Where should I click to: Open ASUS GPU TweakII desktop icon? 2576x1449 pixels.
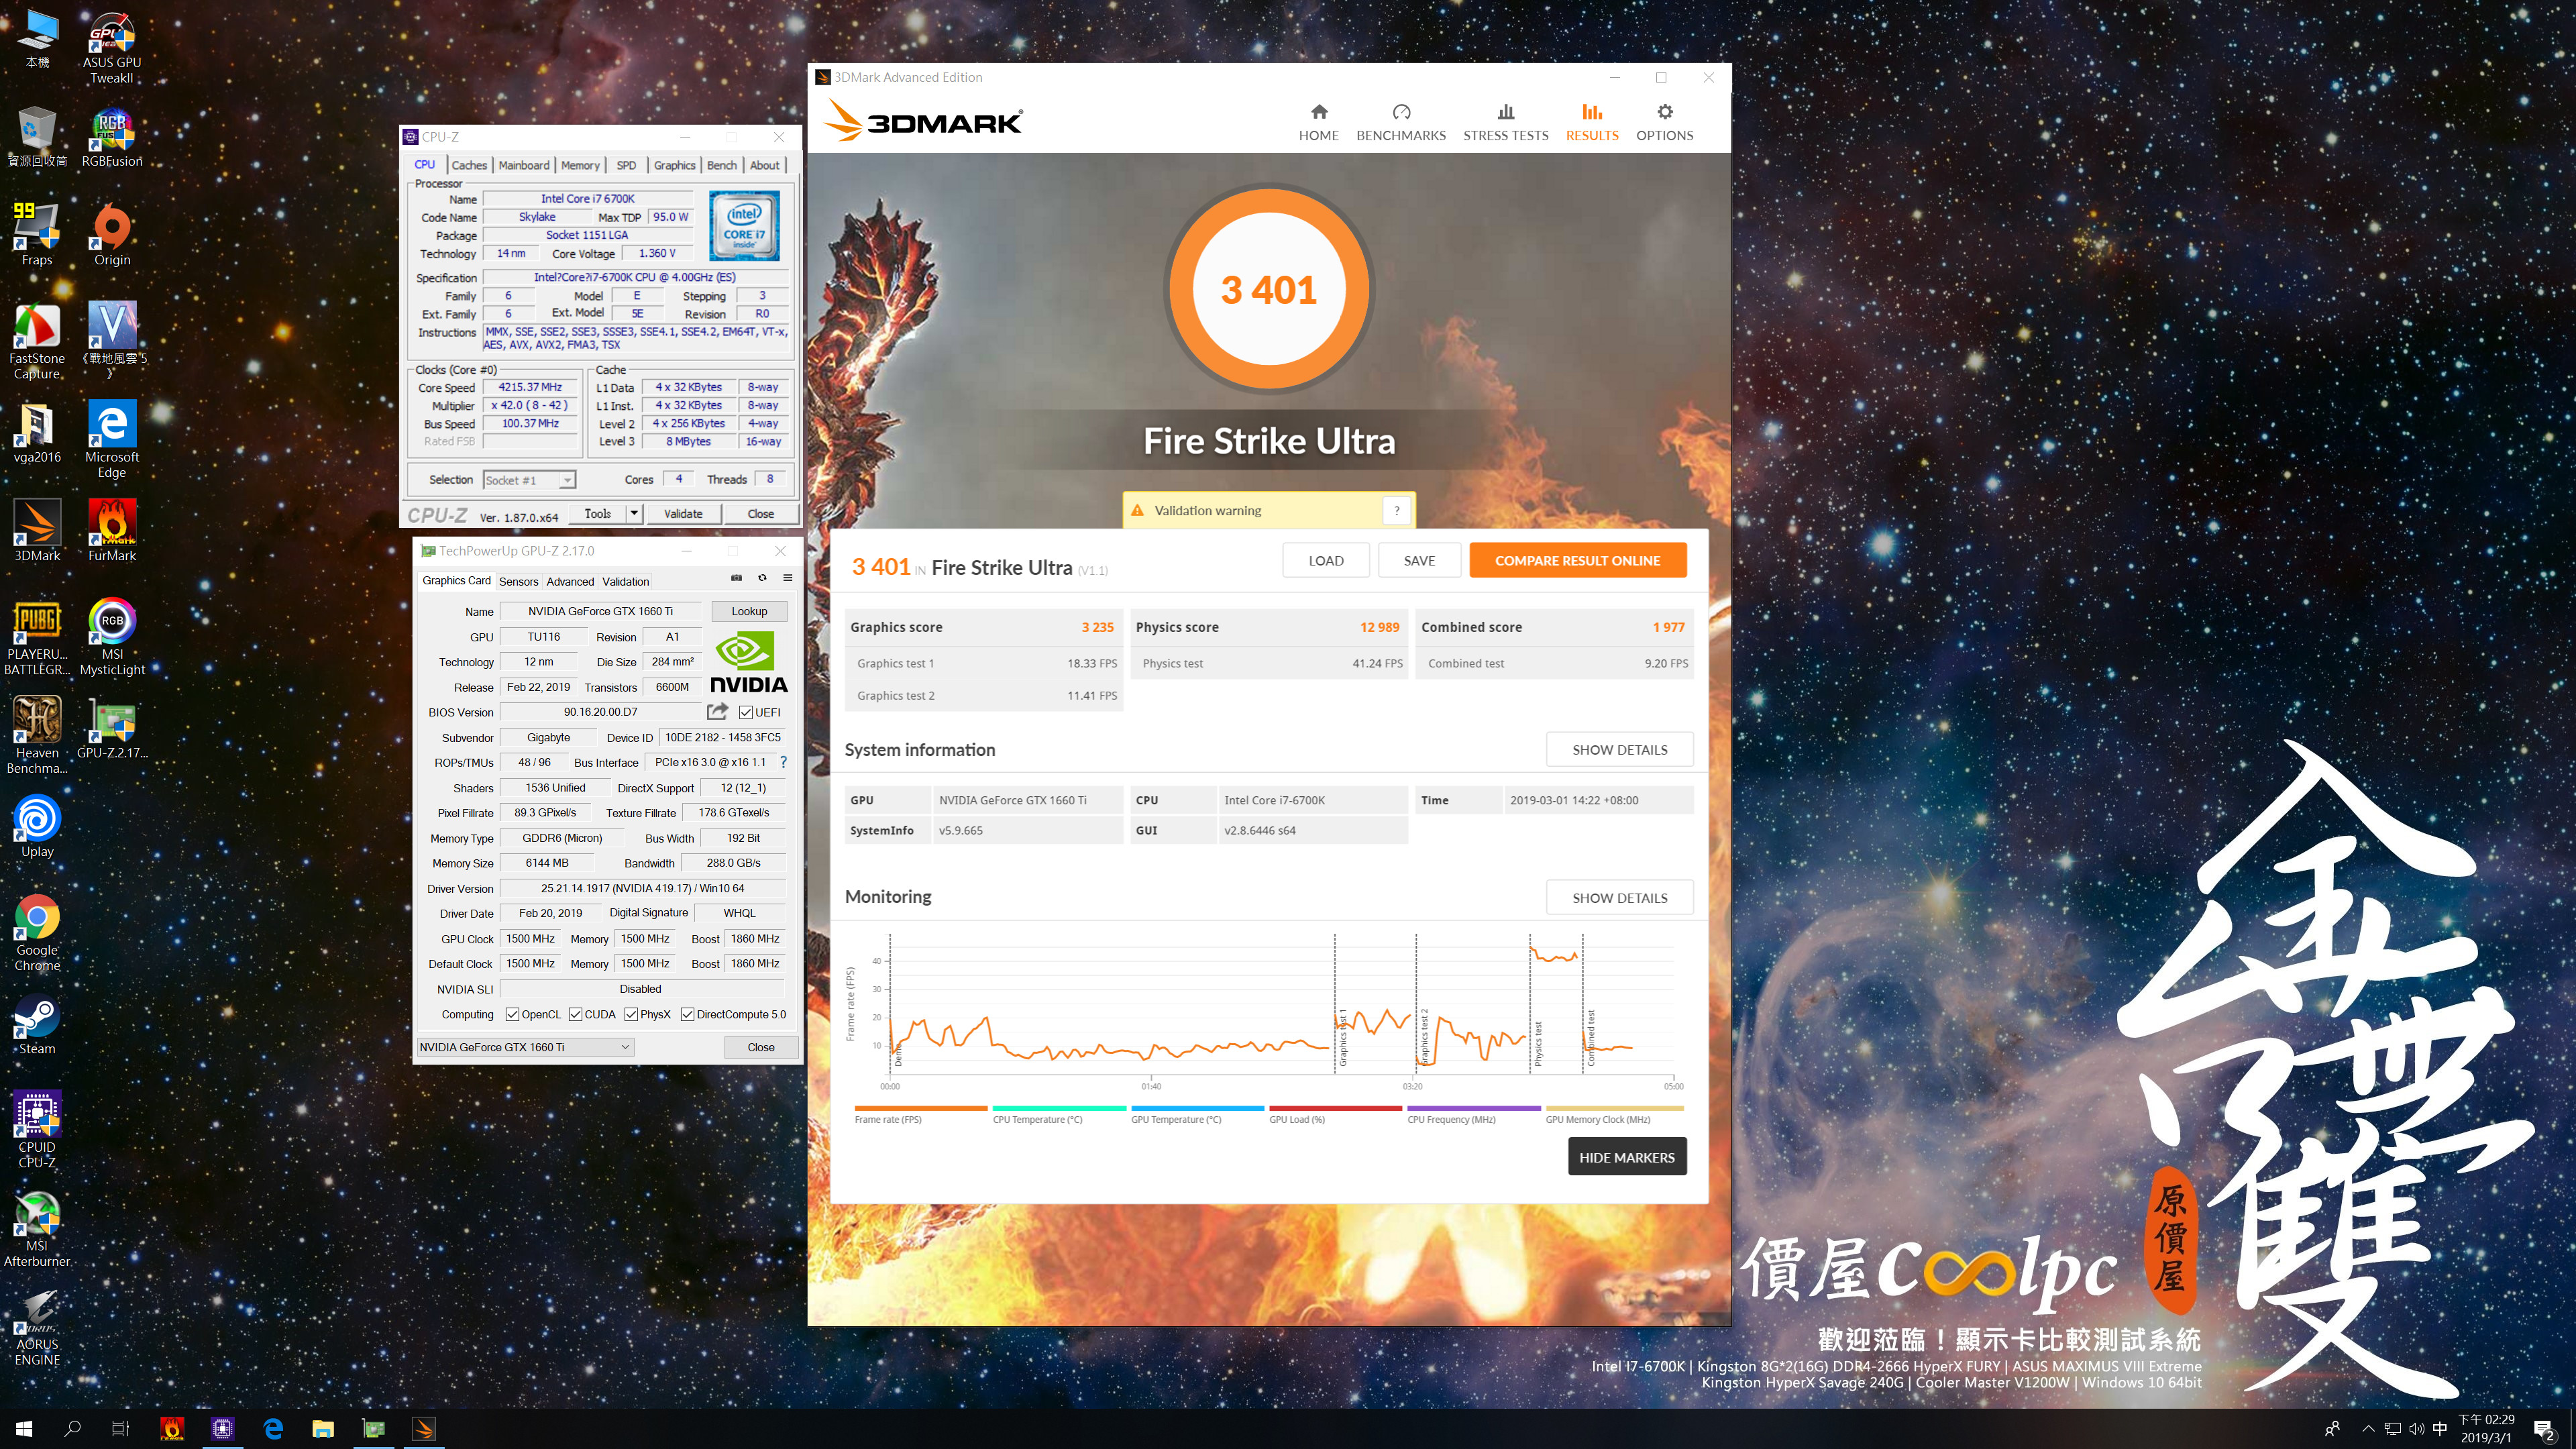pyautogui.click(x=112, y=48)
